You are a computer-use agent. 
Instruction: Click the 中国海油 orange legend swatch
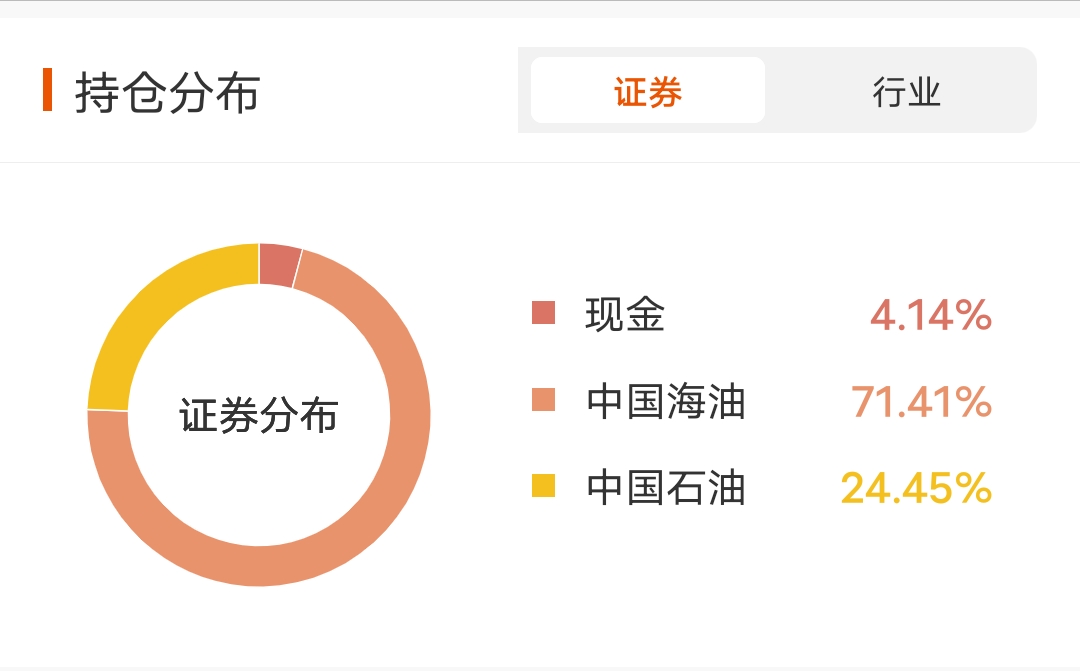point(543,400)
